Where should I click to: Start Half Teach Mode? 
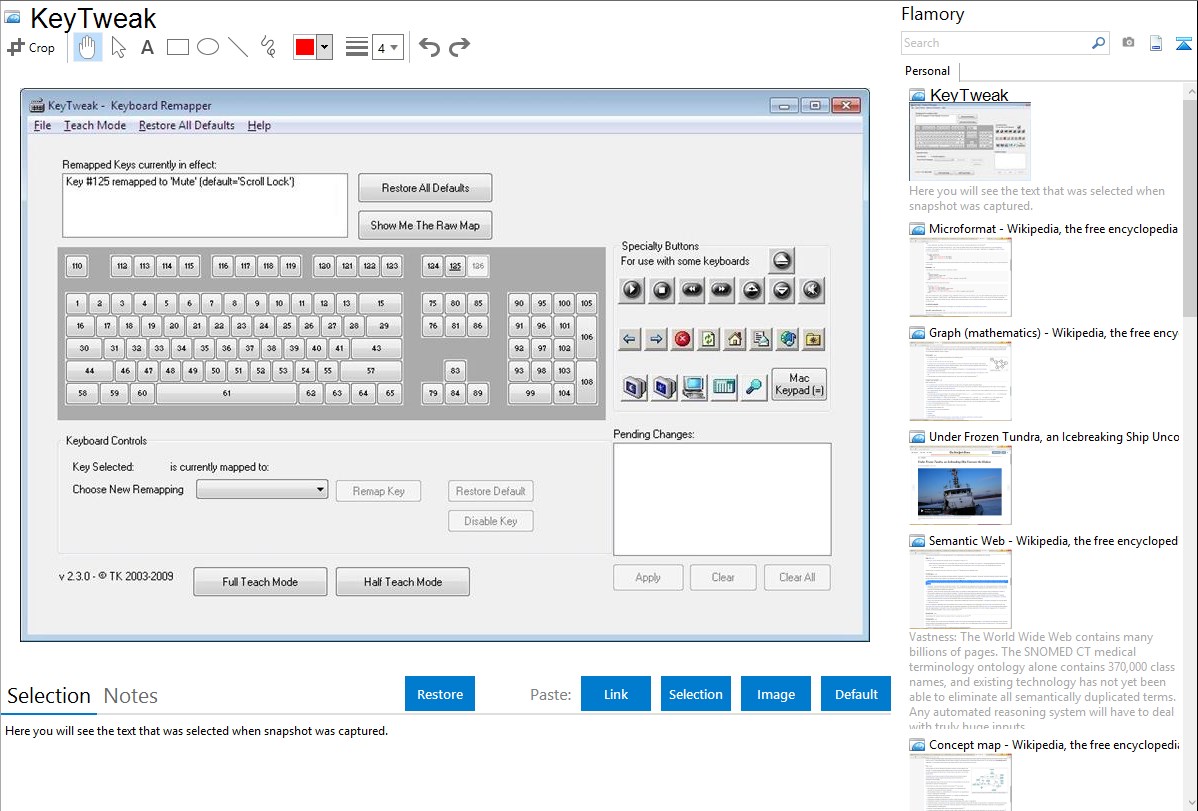point(403,582)
